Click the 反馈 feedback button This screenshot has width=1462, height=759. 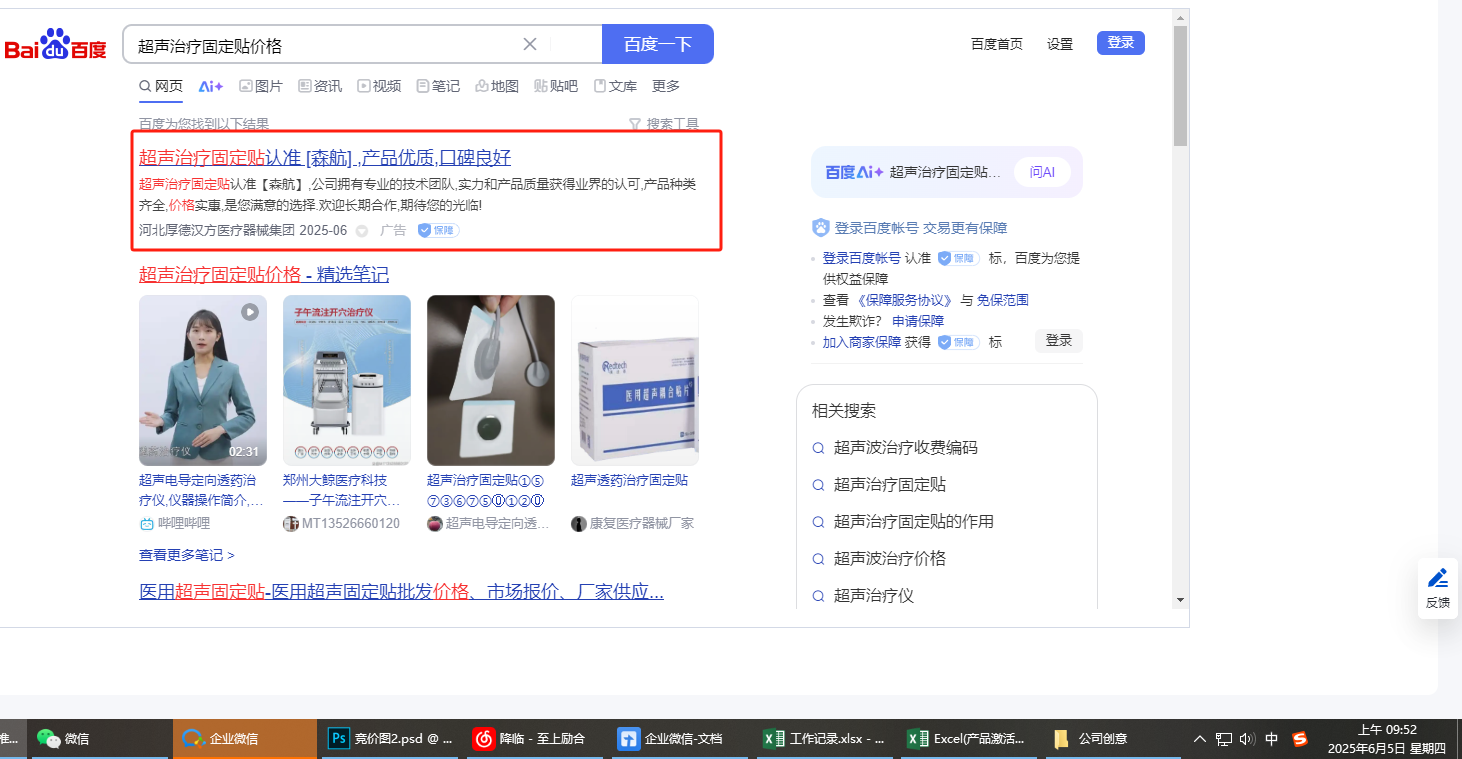coord(1438,588)
